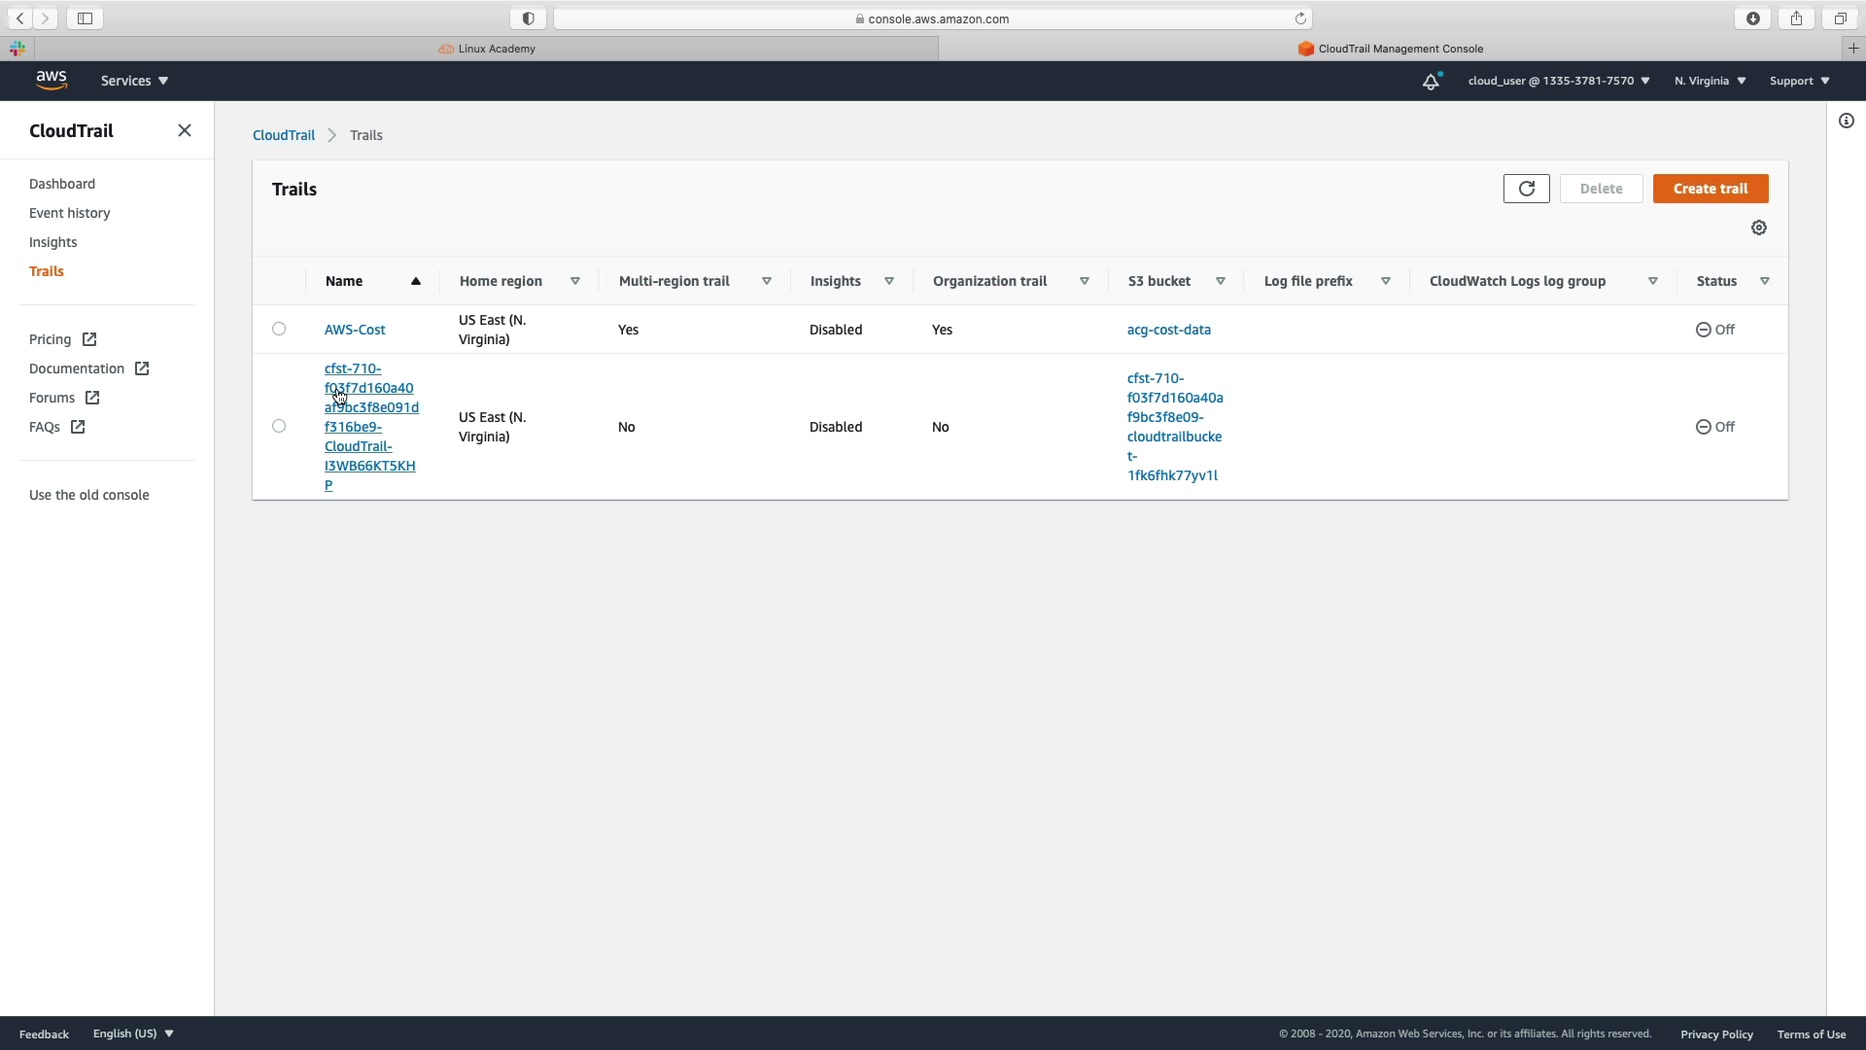The height and width of the screenshot is (1050, 1866).
Task: Open the notifications bell
Action: (1431, 81)
